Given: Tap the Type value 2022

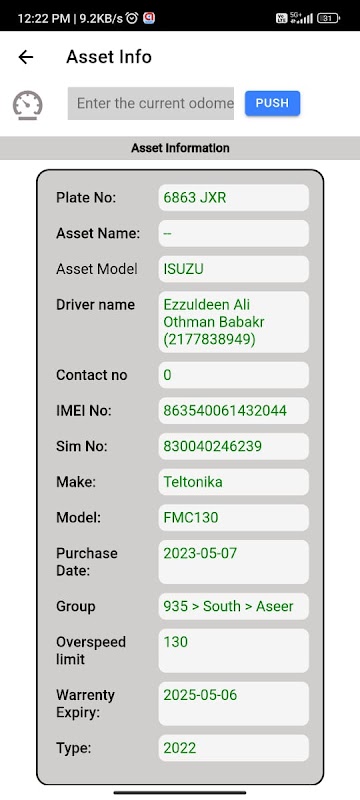Looking at the screenshot, I should [x=234, y=748].
